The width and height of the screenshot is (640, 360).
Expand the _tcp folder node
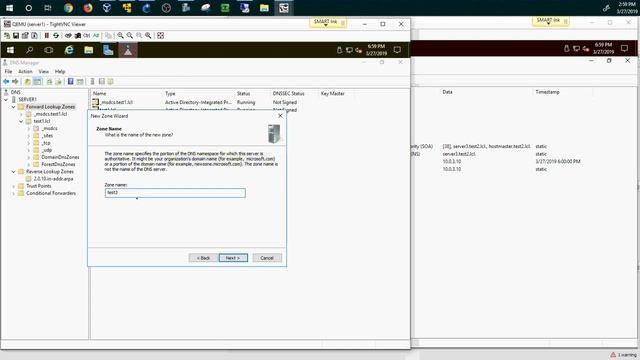click(29, 143)
